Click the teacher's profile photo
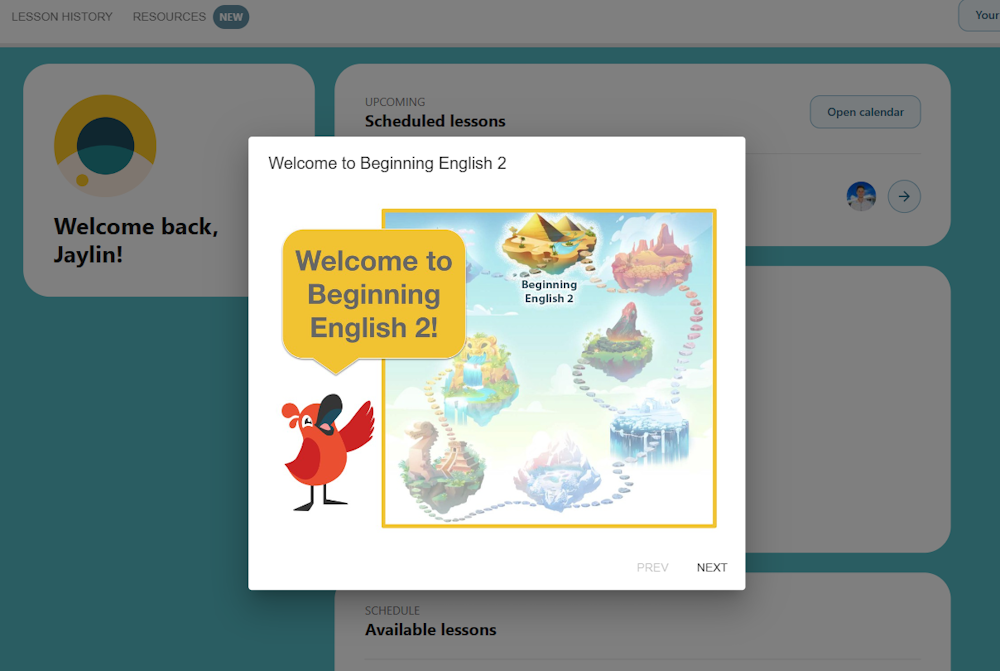Viewport: 1000px width, 671px height. click(x=861, y=197)
